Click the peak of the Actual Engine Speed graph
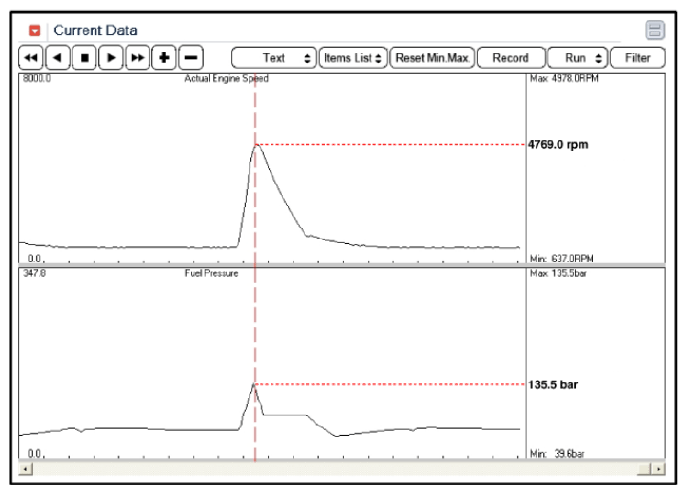The width and height of the screenshot is (687, 494). [256, 145]
